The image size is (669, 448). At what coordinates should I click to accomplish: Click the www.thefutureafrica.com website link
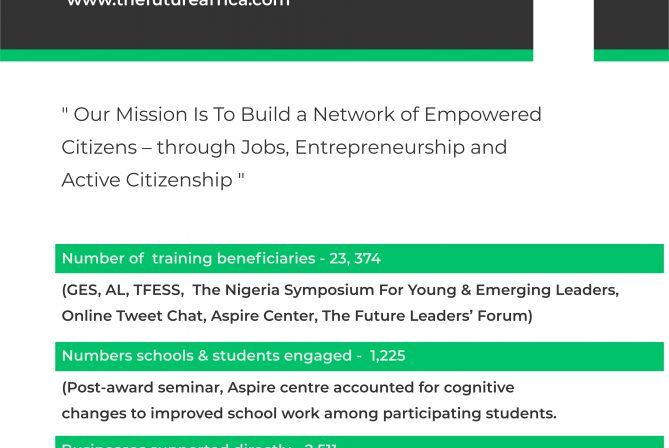coord(177,4)
